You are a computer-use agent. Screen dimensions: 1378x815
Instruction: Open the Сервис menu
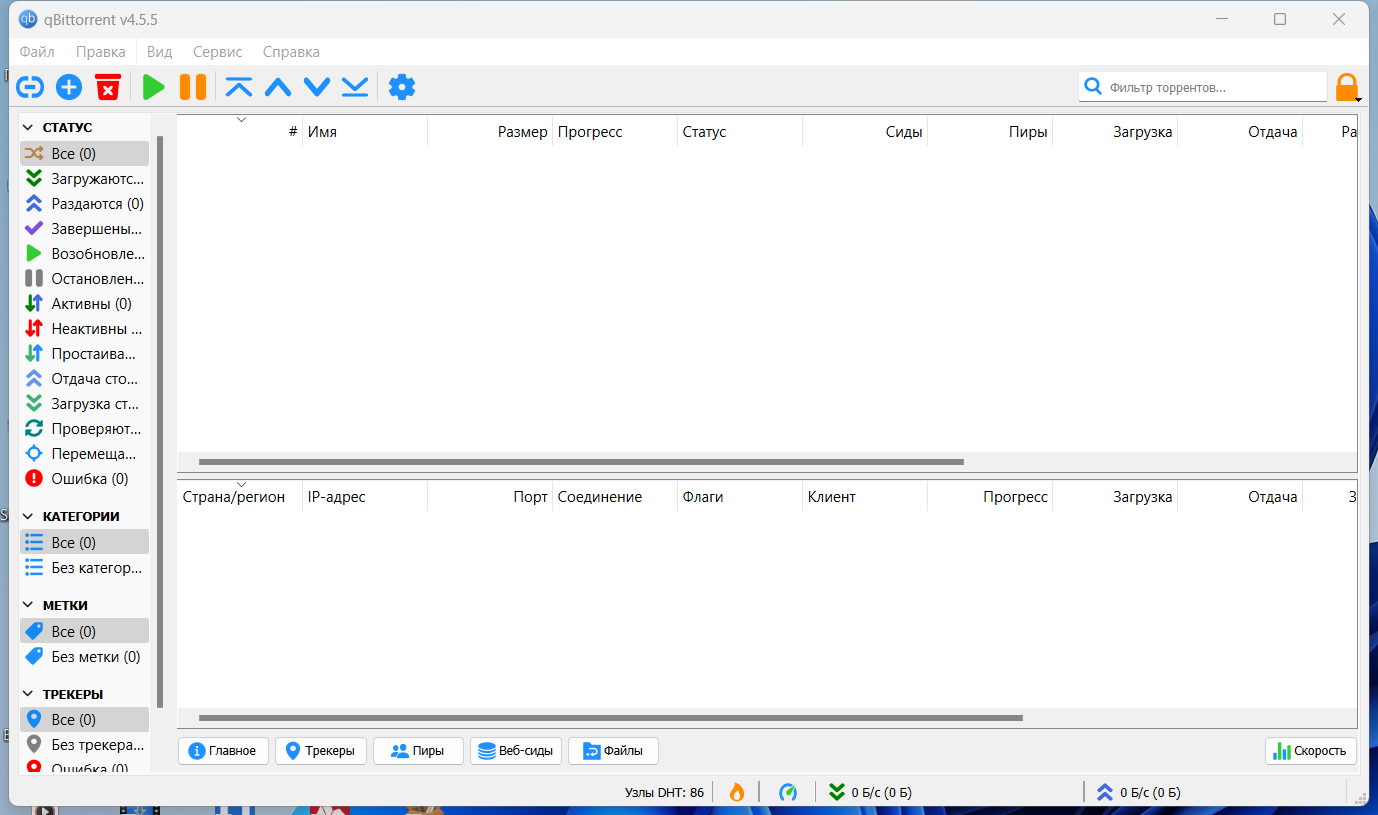click(217, 52)
